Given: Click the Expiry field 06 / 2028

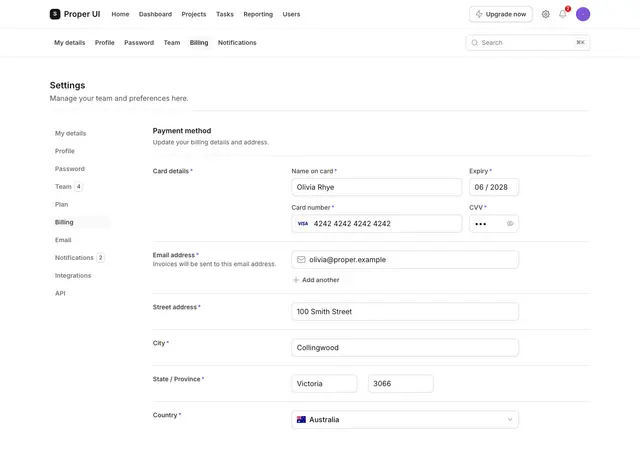Looking at the screenshot, I should 494,187.
